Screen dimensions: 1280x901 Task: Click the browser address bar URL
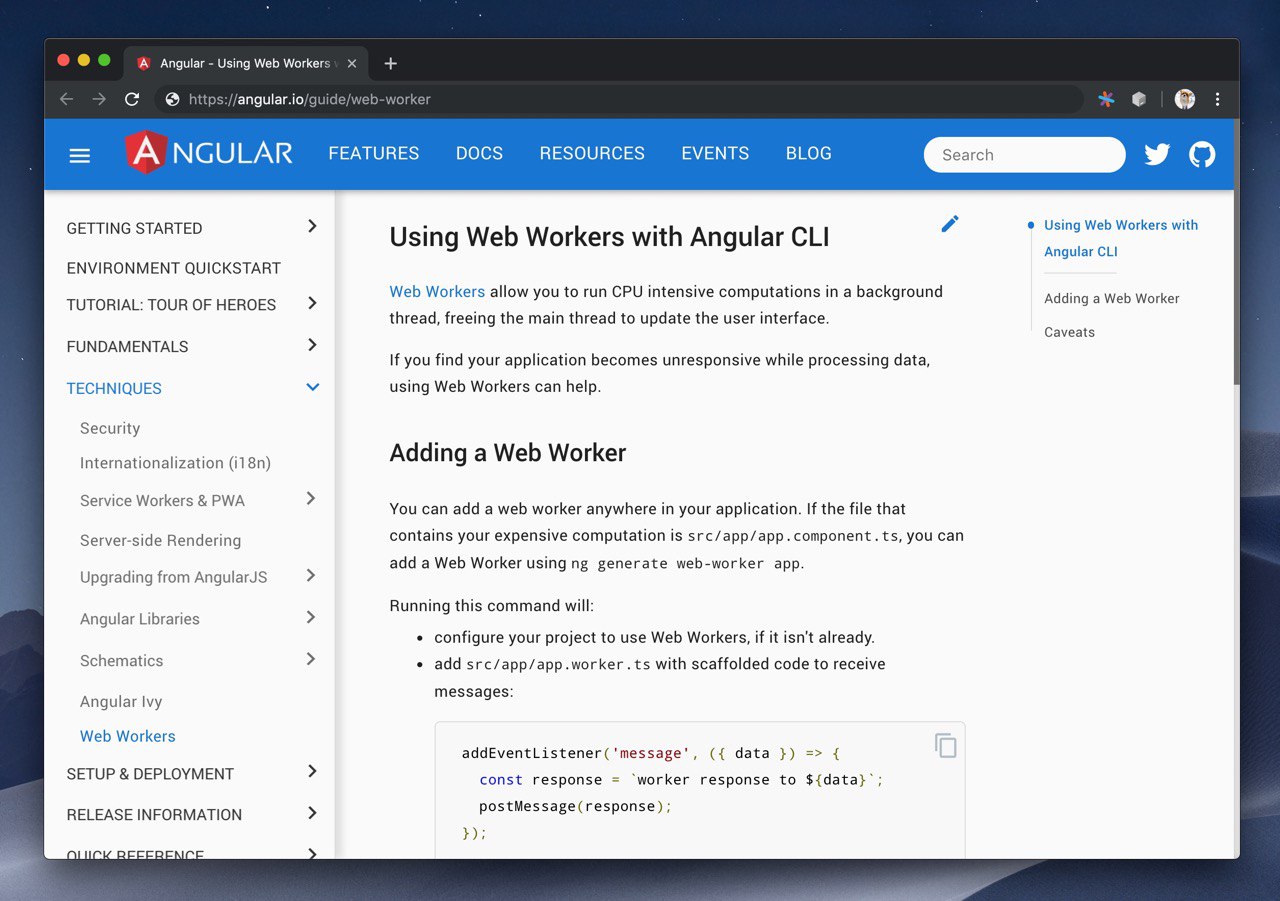tap(310, 99)
